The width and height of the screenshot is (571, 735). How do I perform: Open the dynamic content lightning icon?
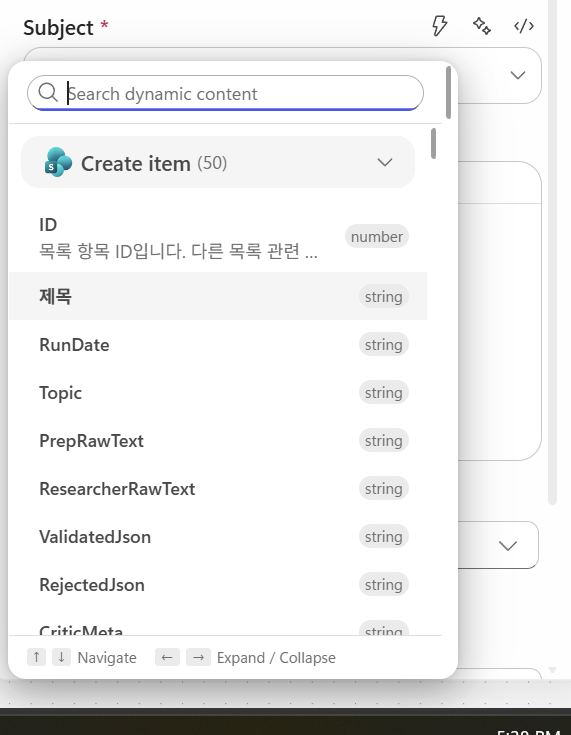pos(439,25)
